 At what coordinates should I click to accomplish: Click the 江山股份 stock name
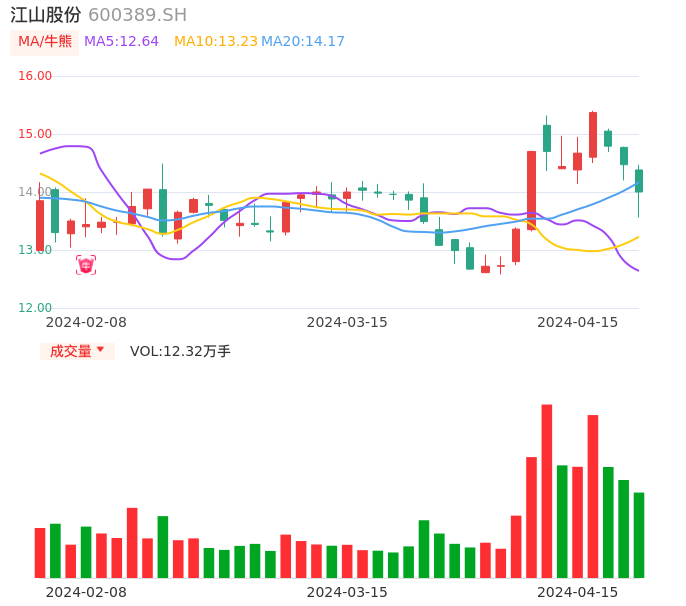46,15
